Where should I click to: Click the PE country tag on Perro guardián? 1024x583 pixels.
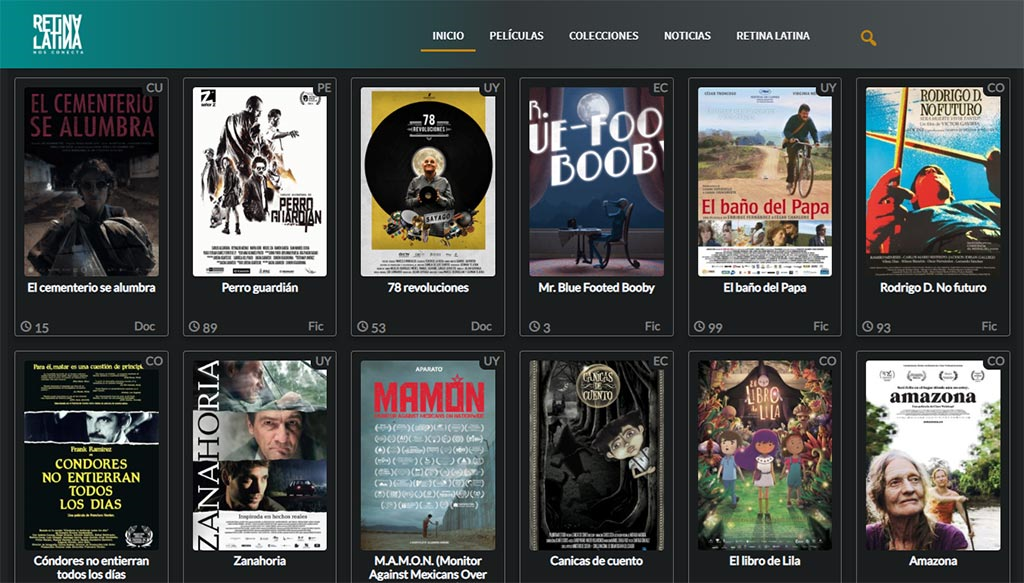pos(324,87)
